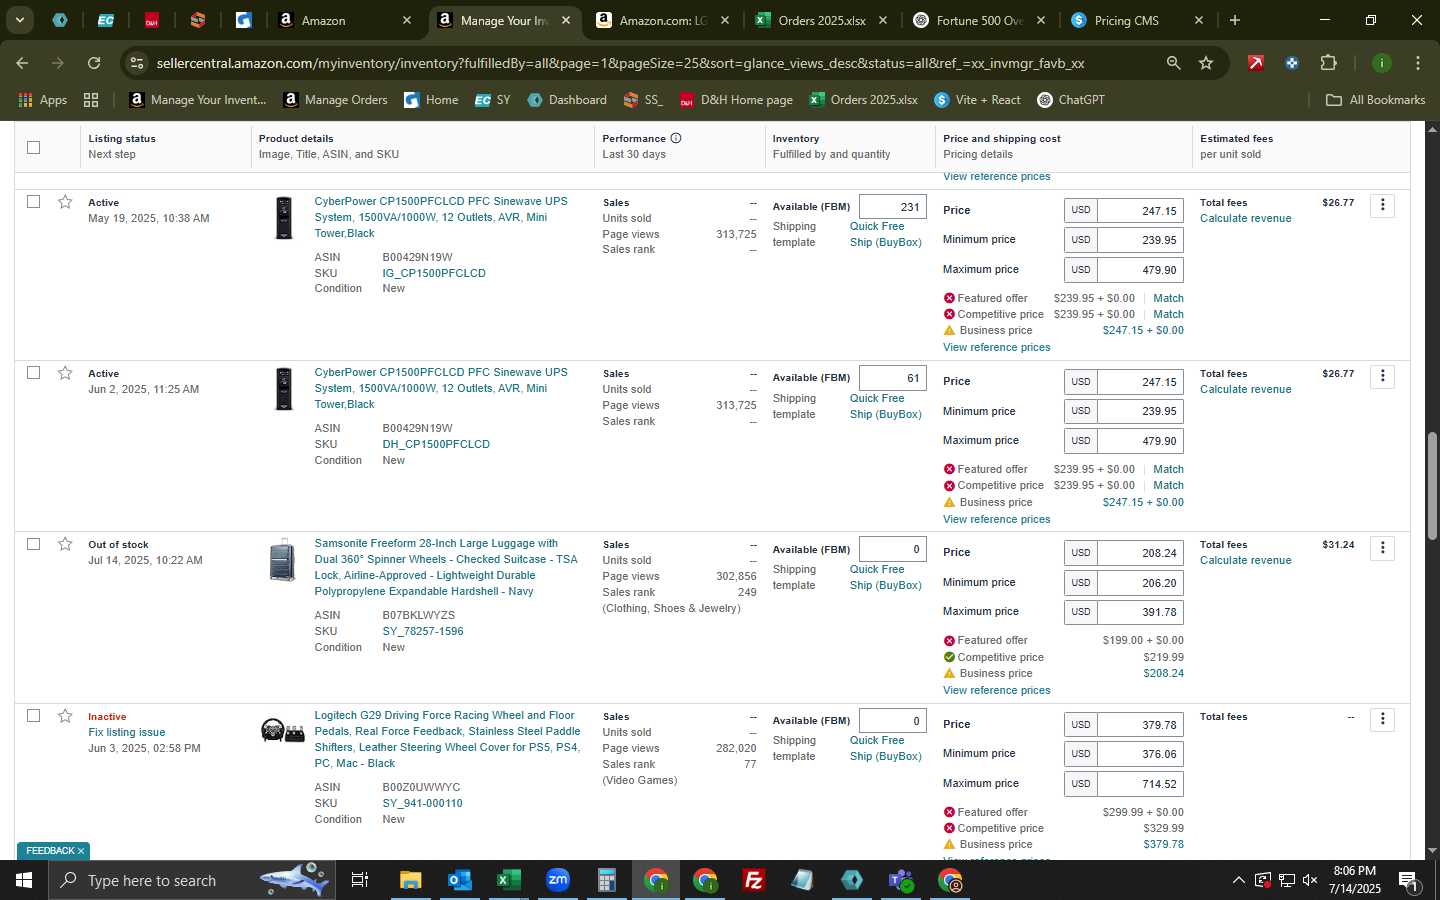Open SKU link SY_78257-1596
Viewport: 1440px width, 900px height.
pyautogui.click(x=423, y=631)
